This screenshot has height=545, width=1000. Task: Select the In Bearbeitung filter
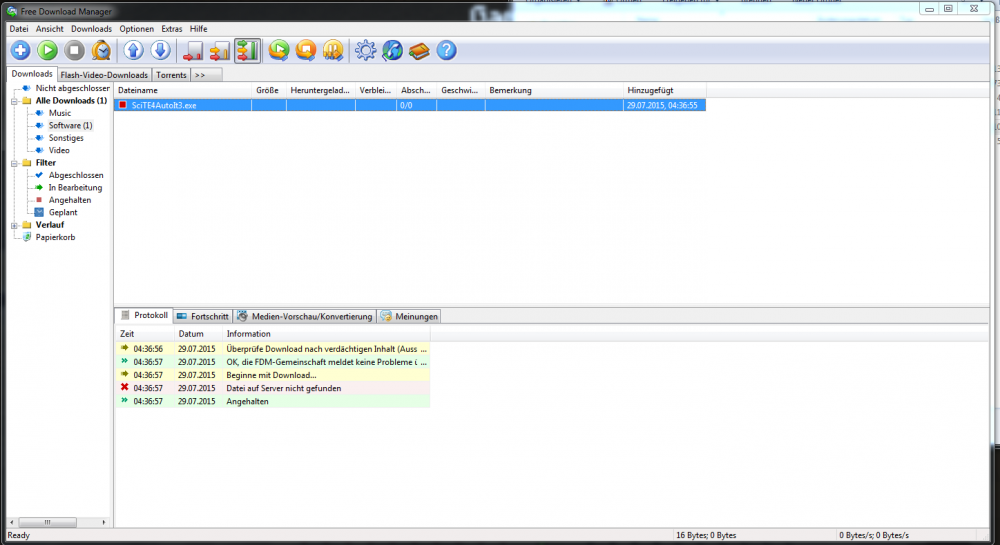(x=75, y=187)
